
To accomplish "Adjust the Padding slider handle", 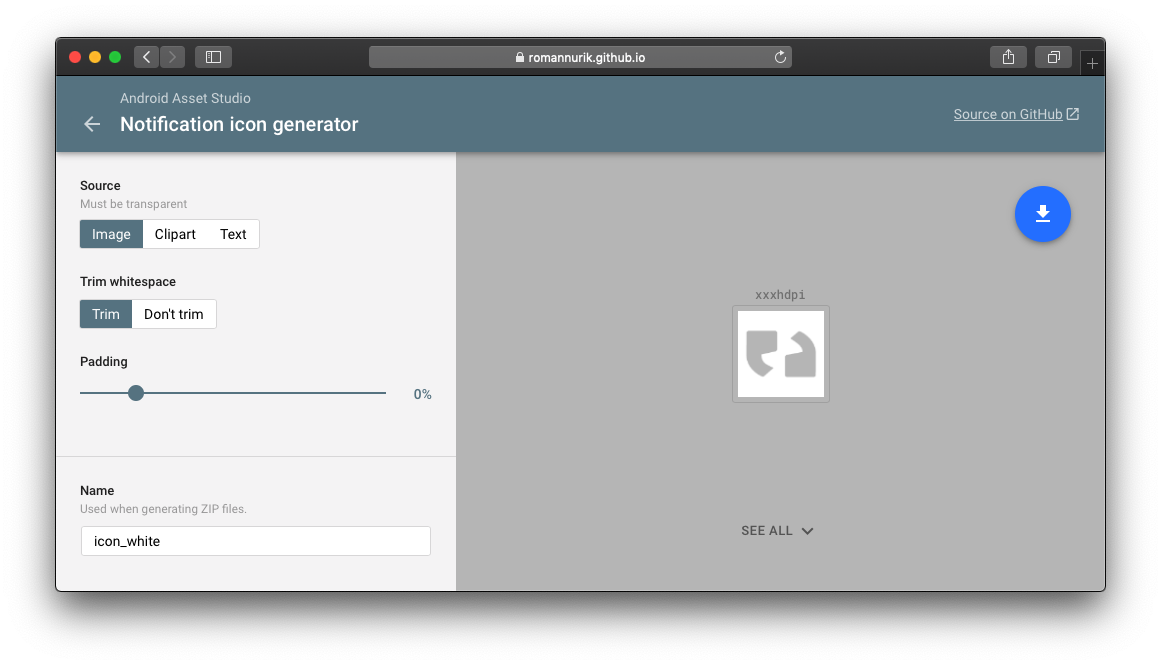I will coord(136,393).
